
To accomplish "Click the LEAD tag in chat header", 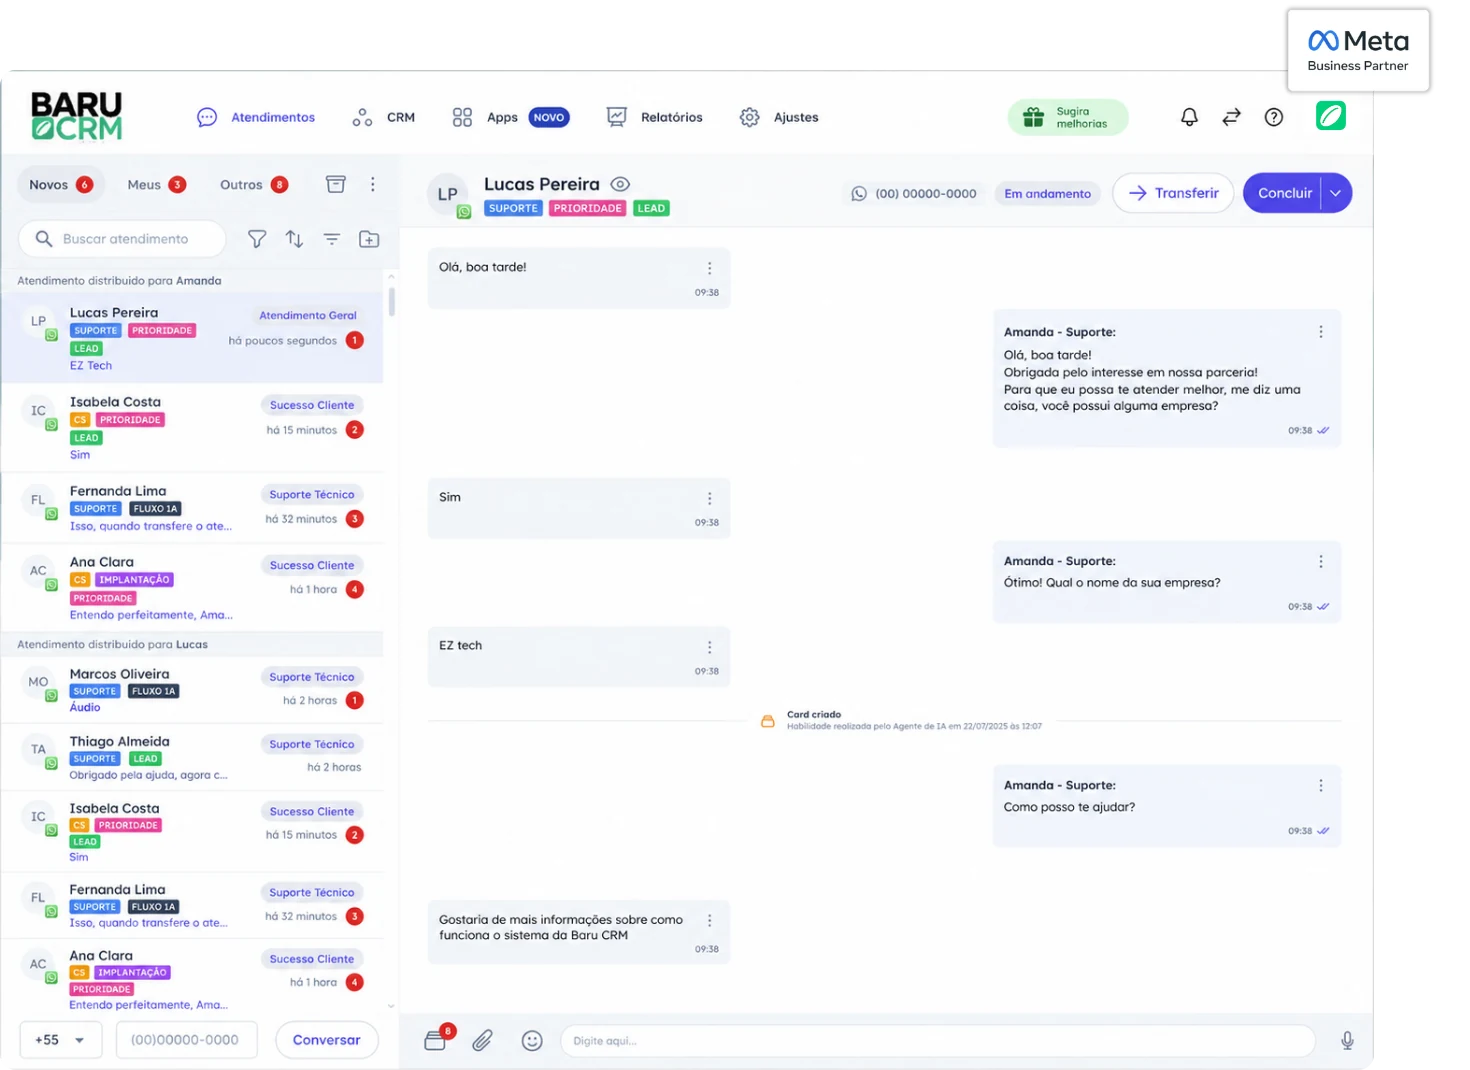I will click(x=651, y=208).
